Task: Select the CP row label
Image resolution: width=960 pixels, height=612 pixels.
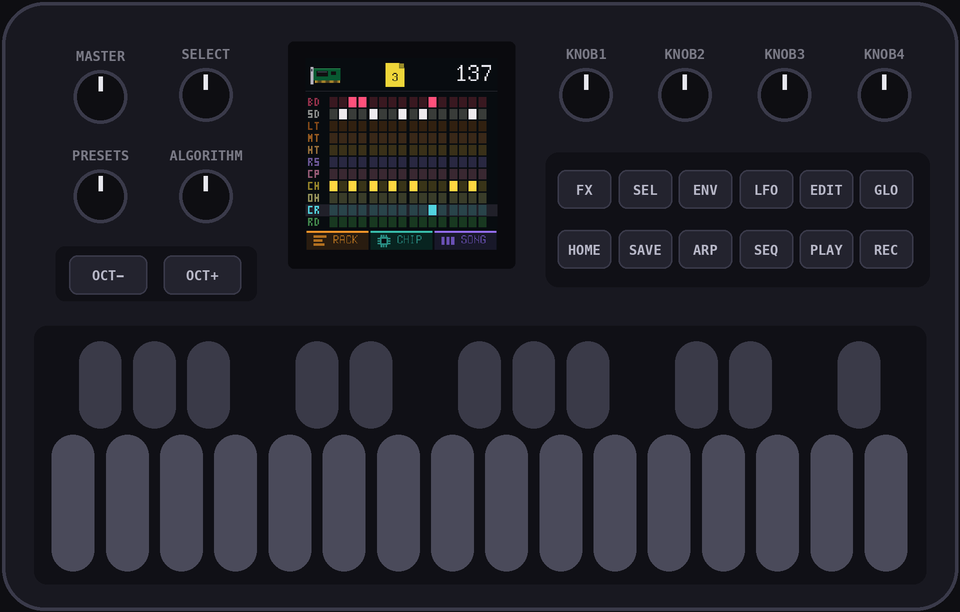Action: (x=313, y=174)
